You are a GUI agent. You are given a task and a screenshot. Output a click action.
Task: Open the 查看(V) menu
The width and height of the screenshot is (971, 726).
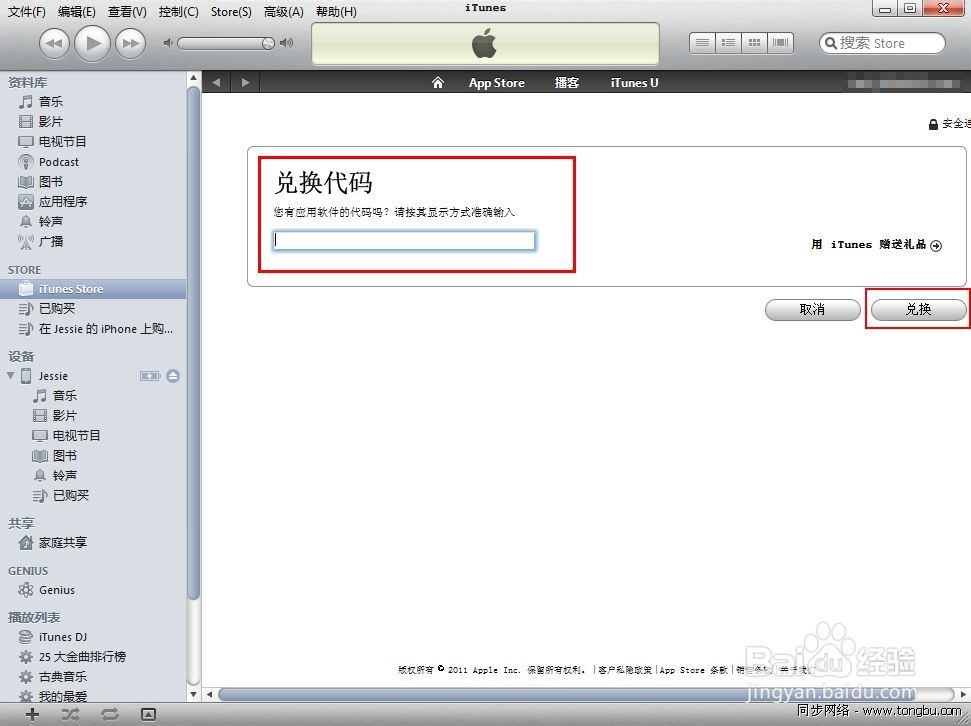(127, 12)
